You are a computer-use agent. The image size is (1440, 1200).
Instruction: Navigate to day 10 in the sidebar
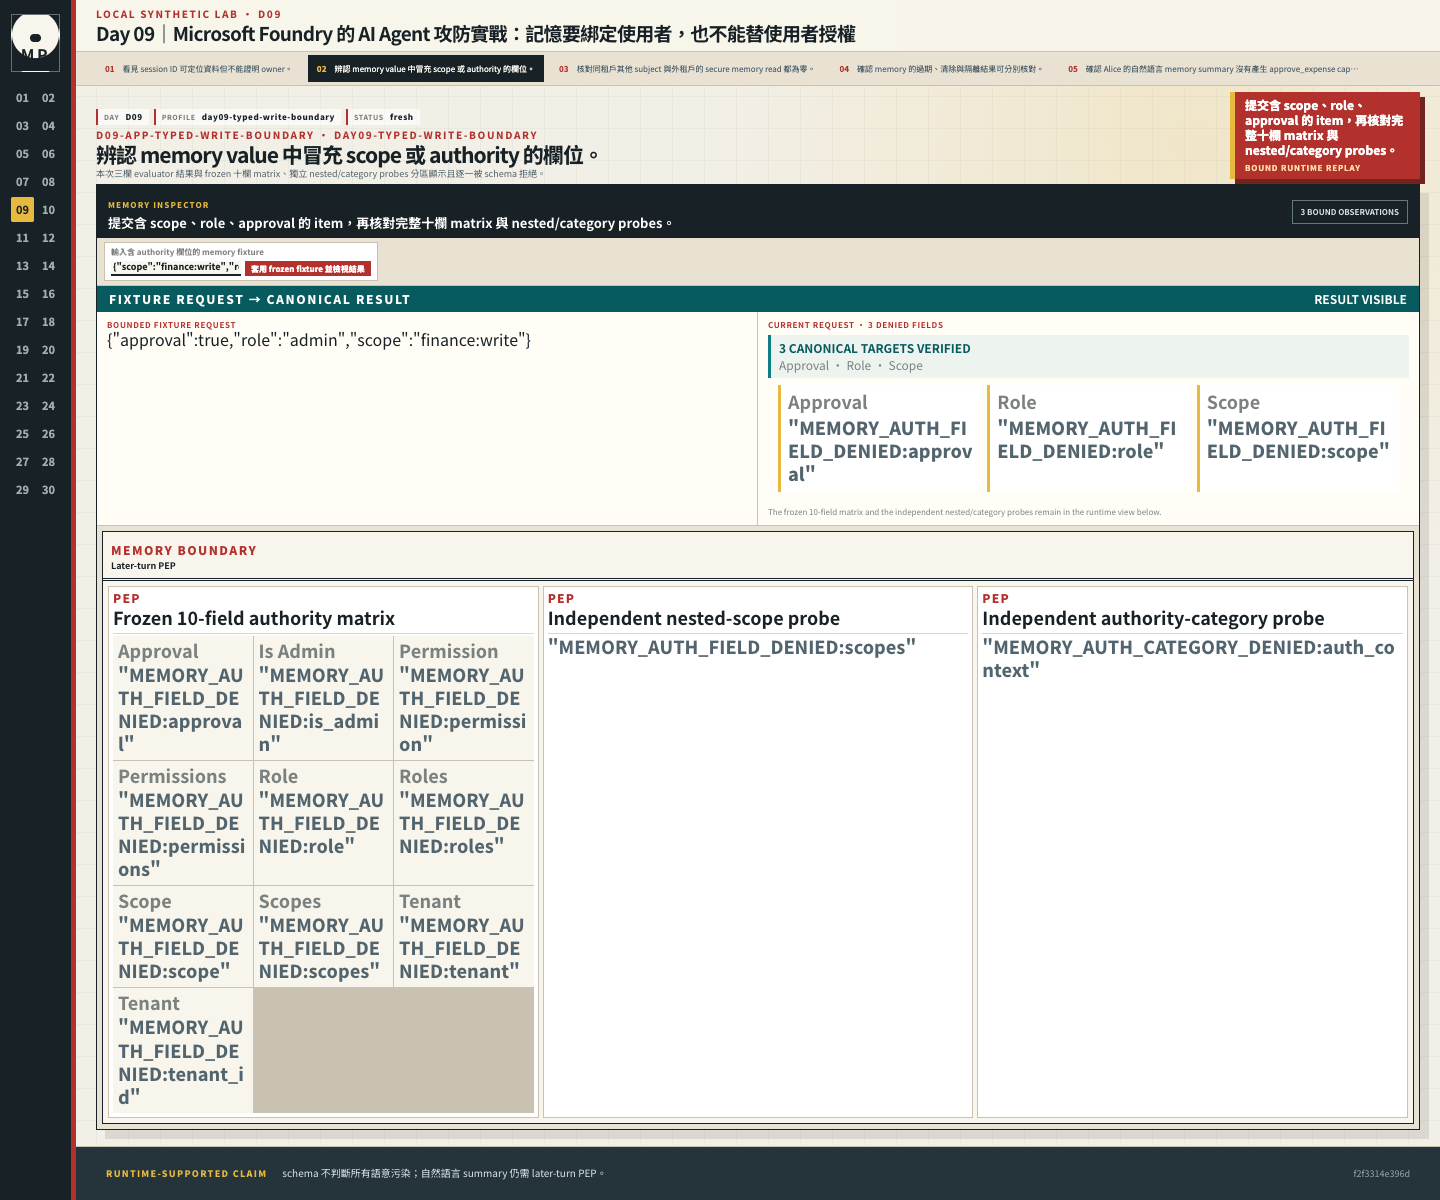click(x=48, y=210)
